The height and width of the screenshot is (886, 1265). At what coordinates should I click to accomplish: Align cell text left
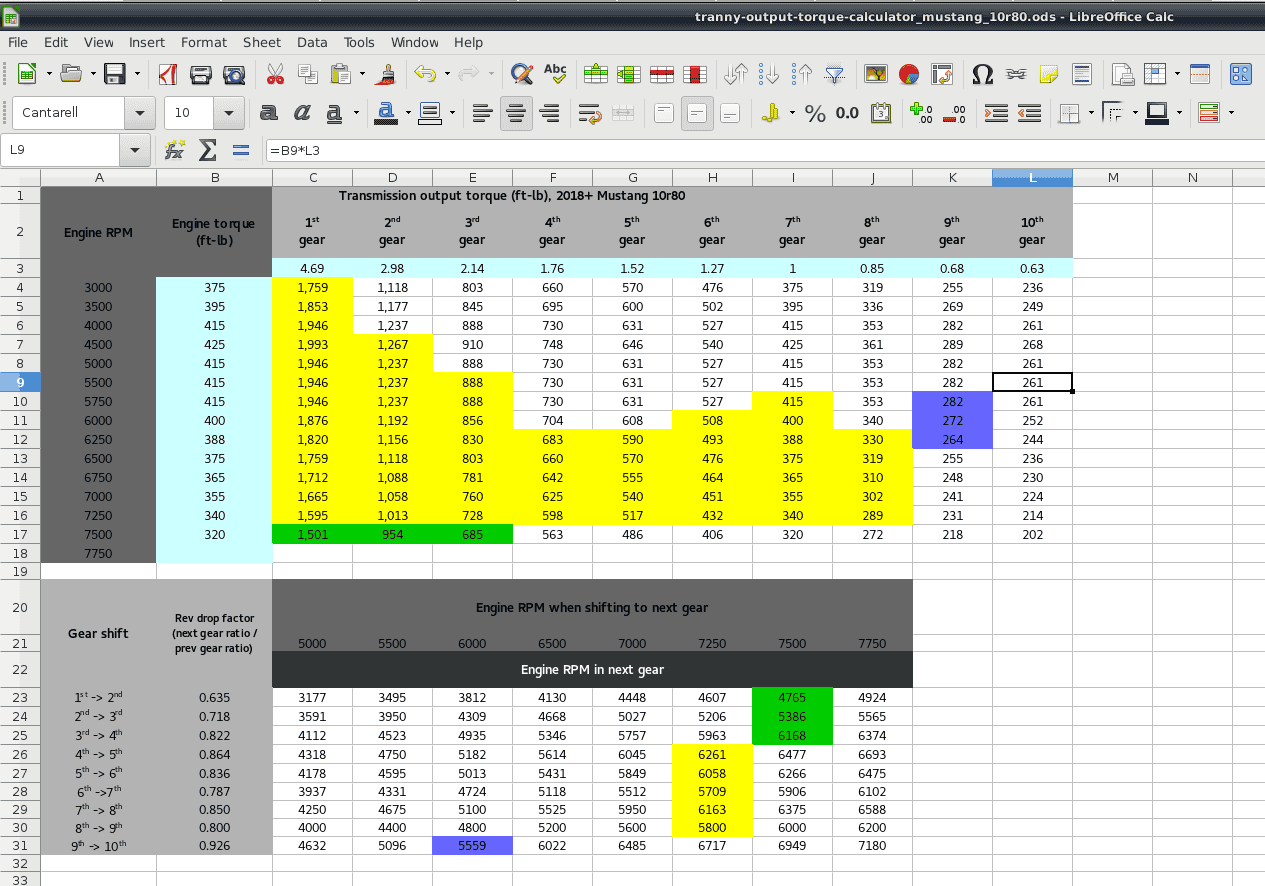[483, 113]
